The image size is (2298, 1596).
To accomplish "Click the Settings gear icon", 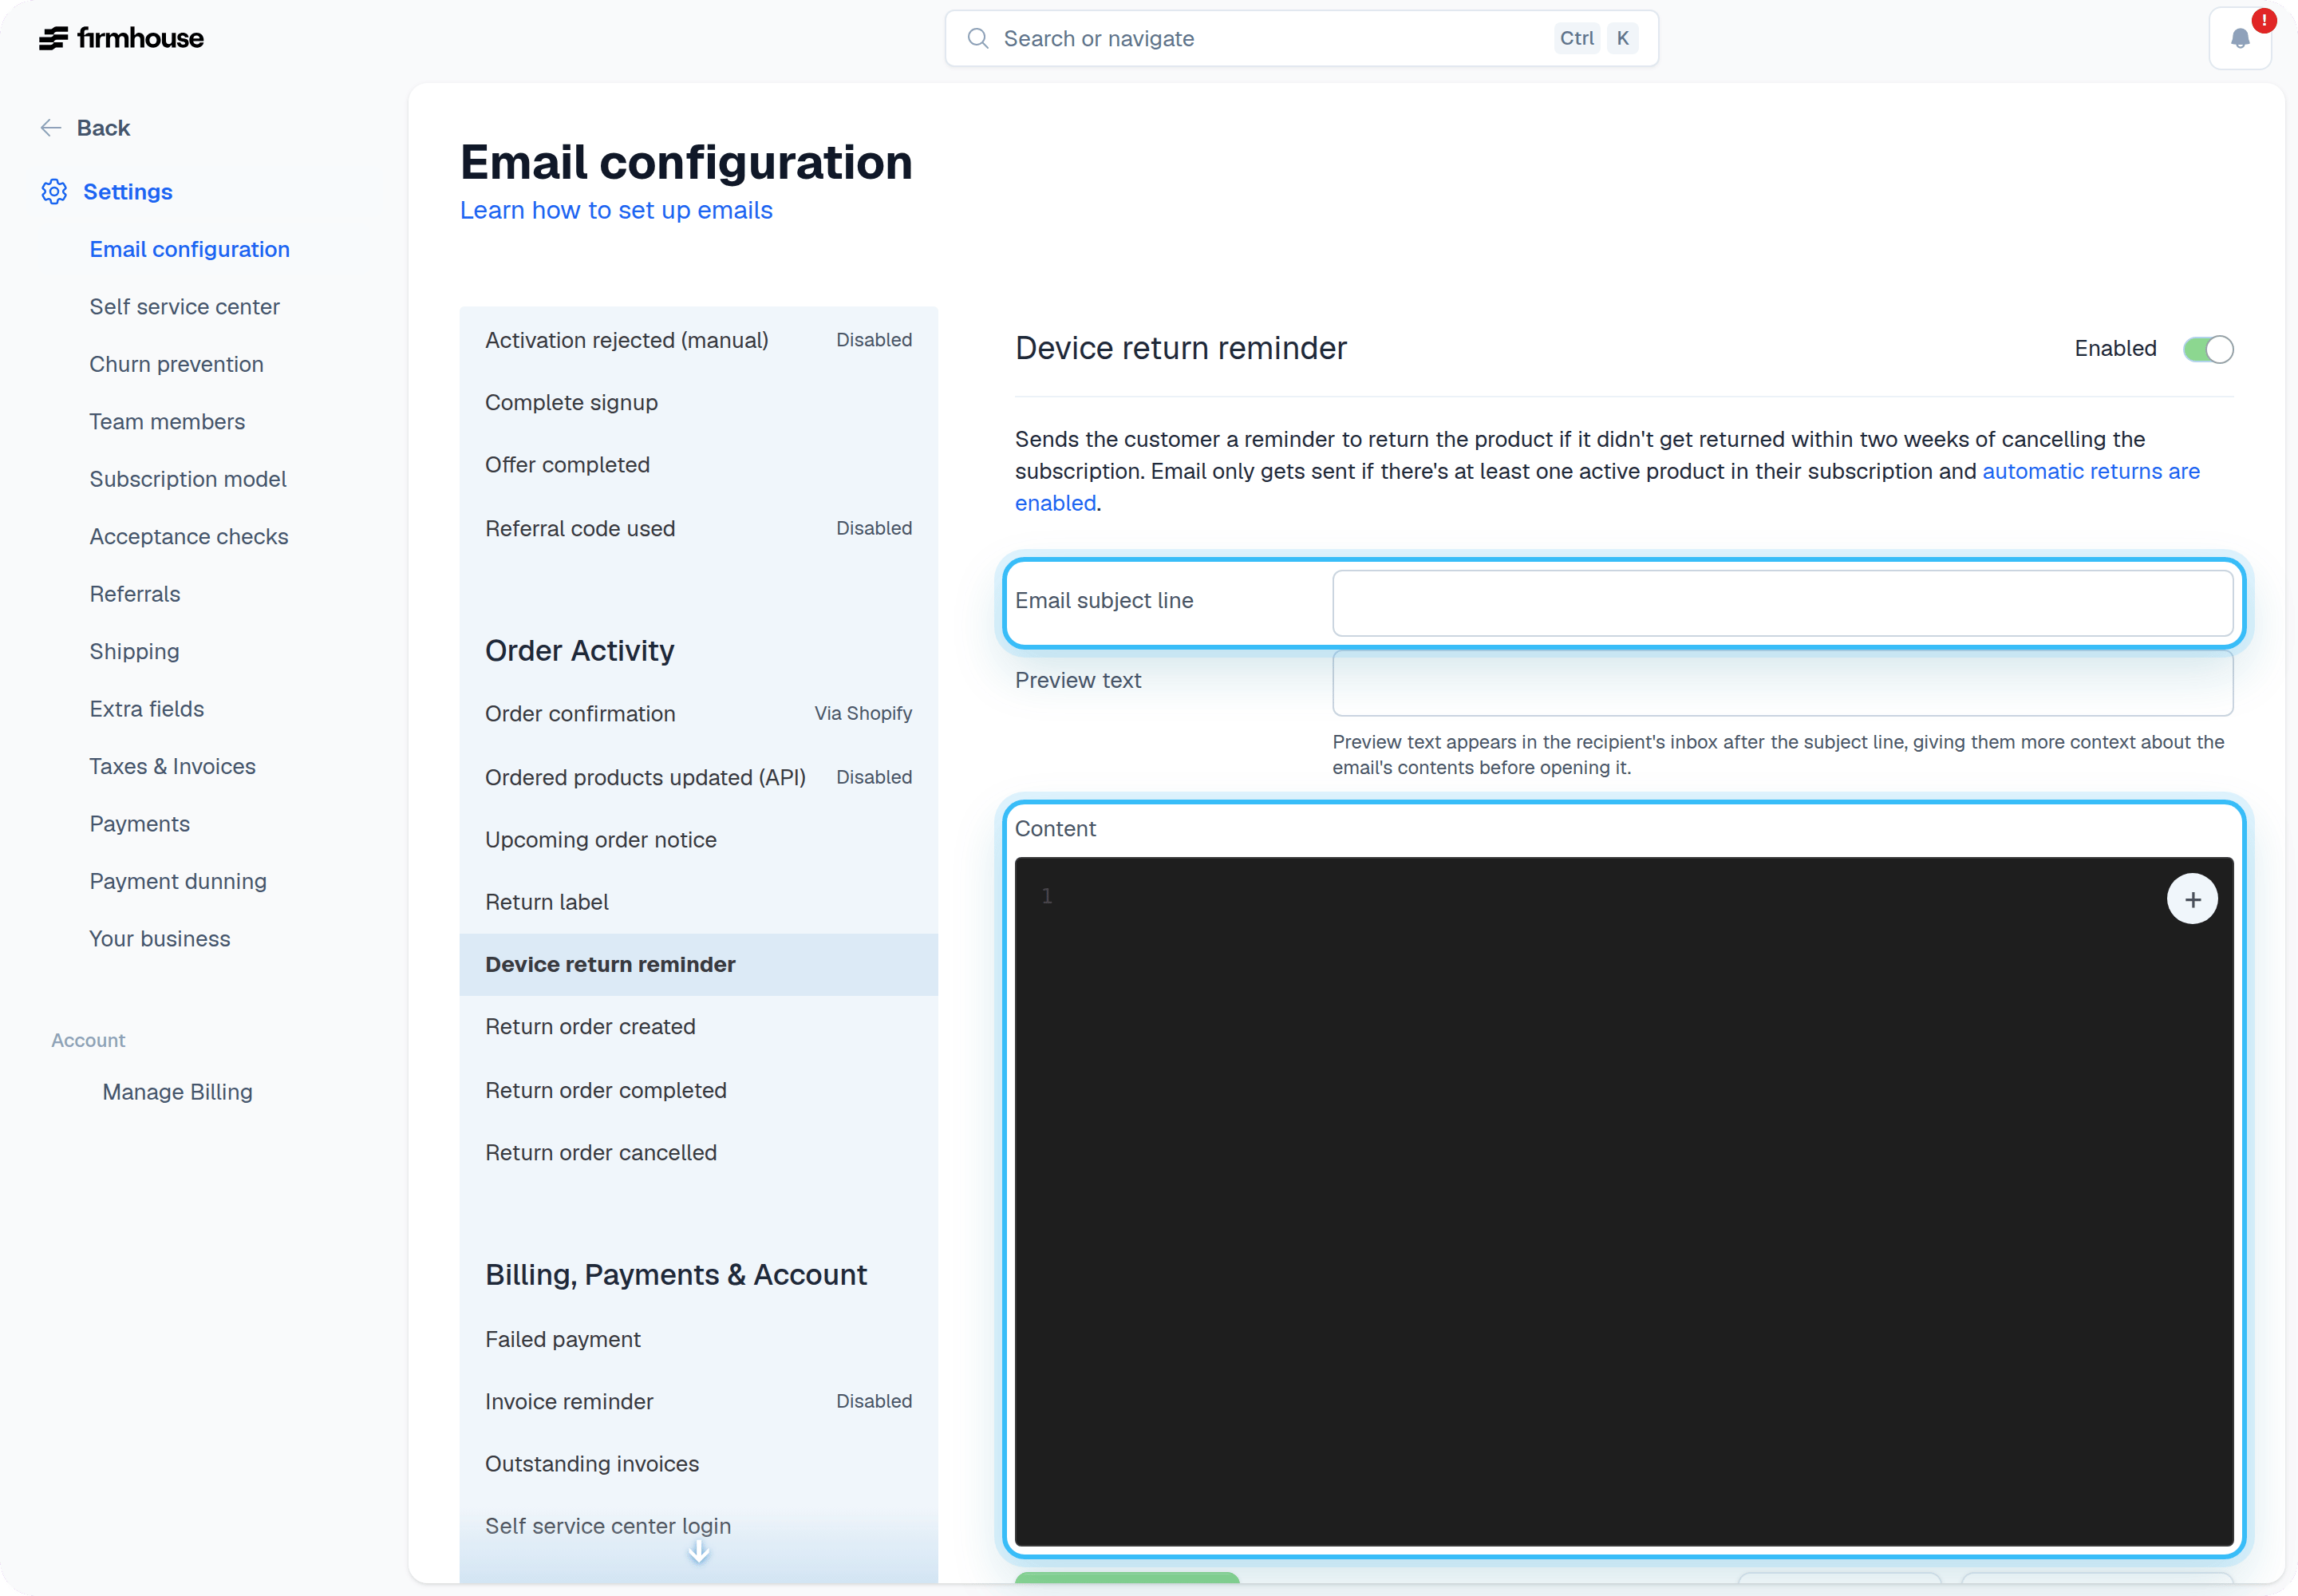I will (x=54, y=191).
